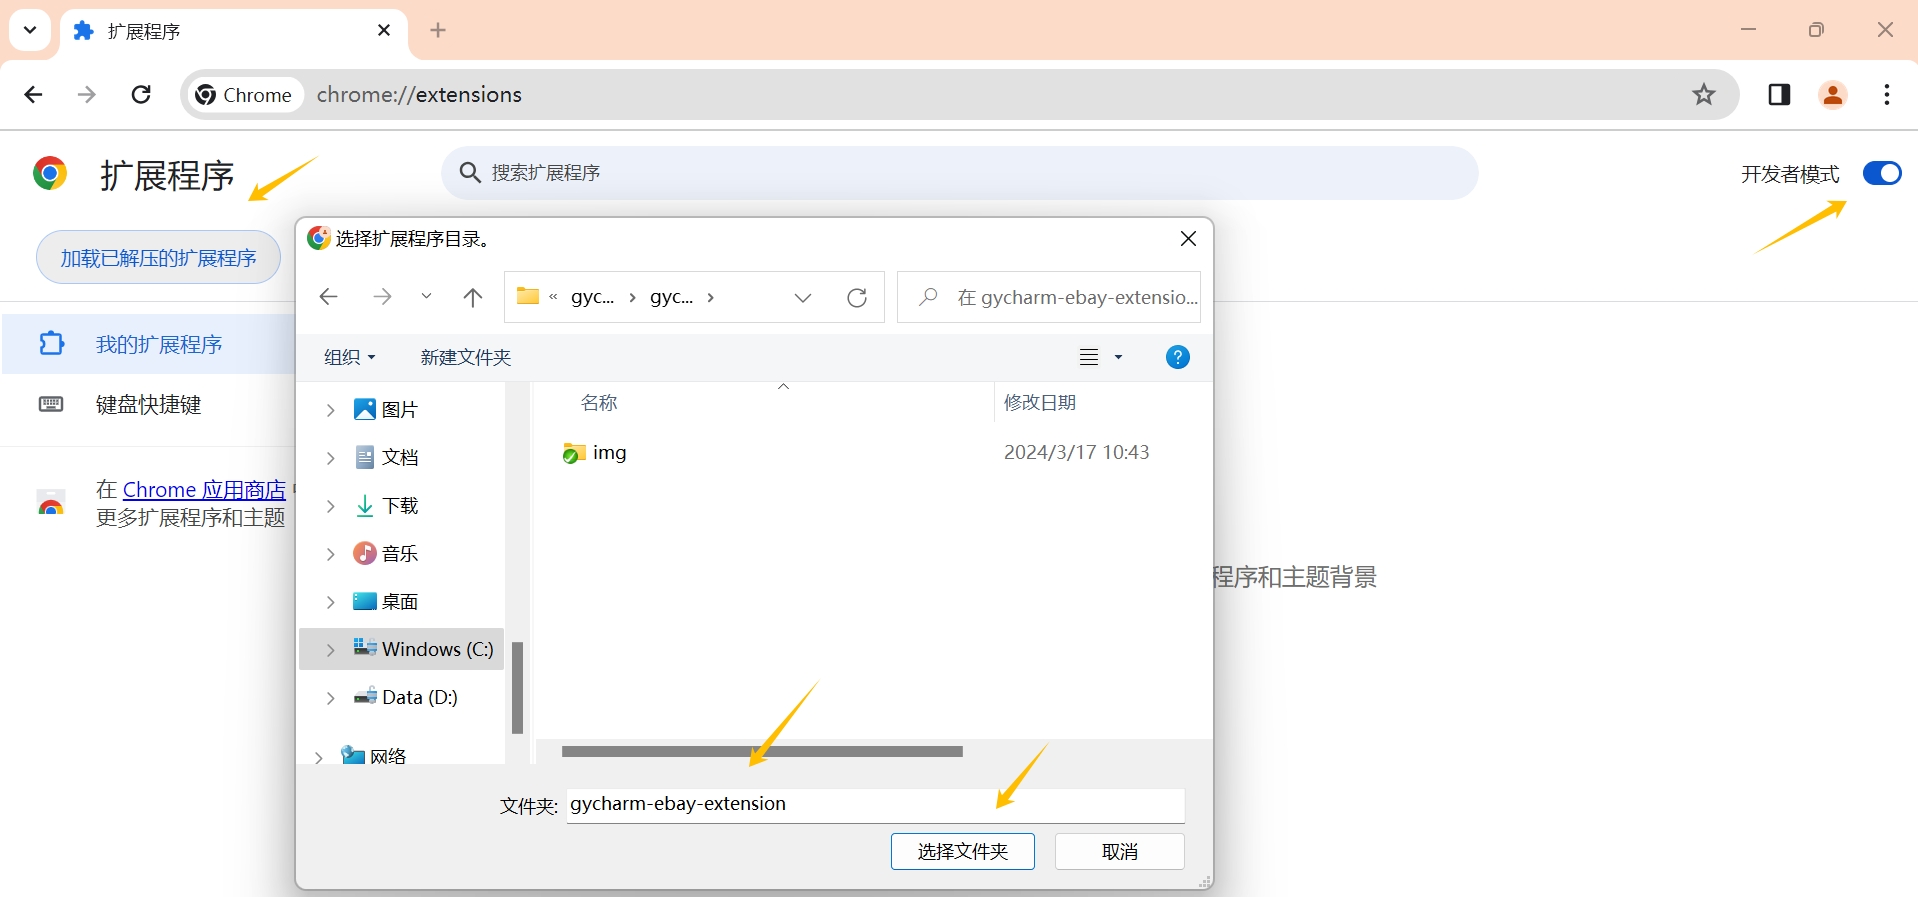Click Chrome back navigation arrow
The height and width of the screenshot is (897, 1918).
(33, 95)
